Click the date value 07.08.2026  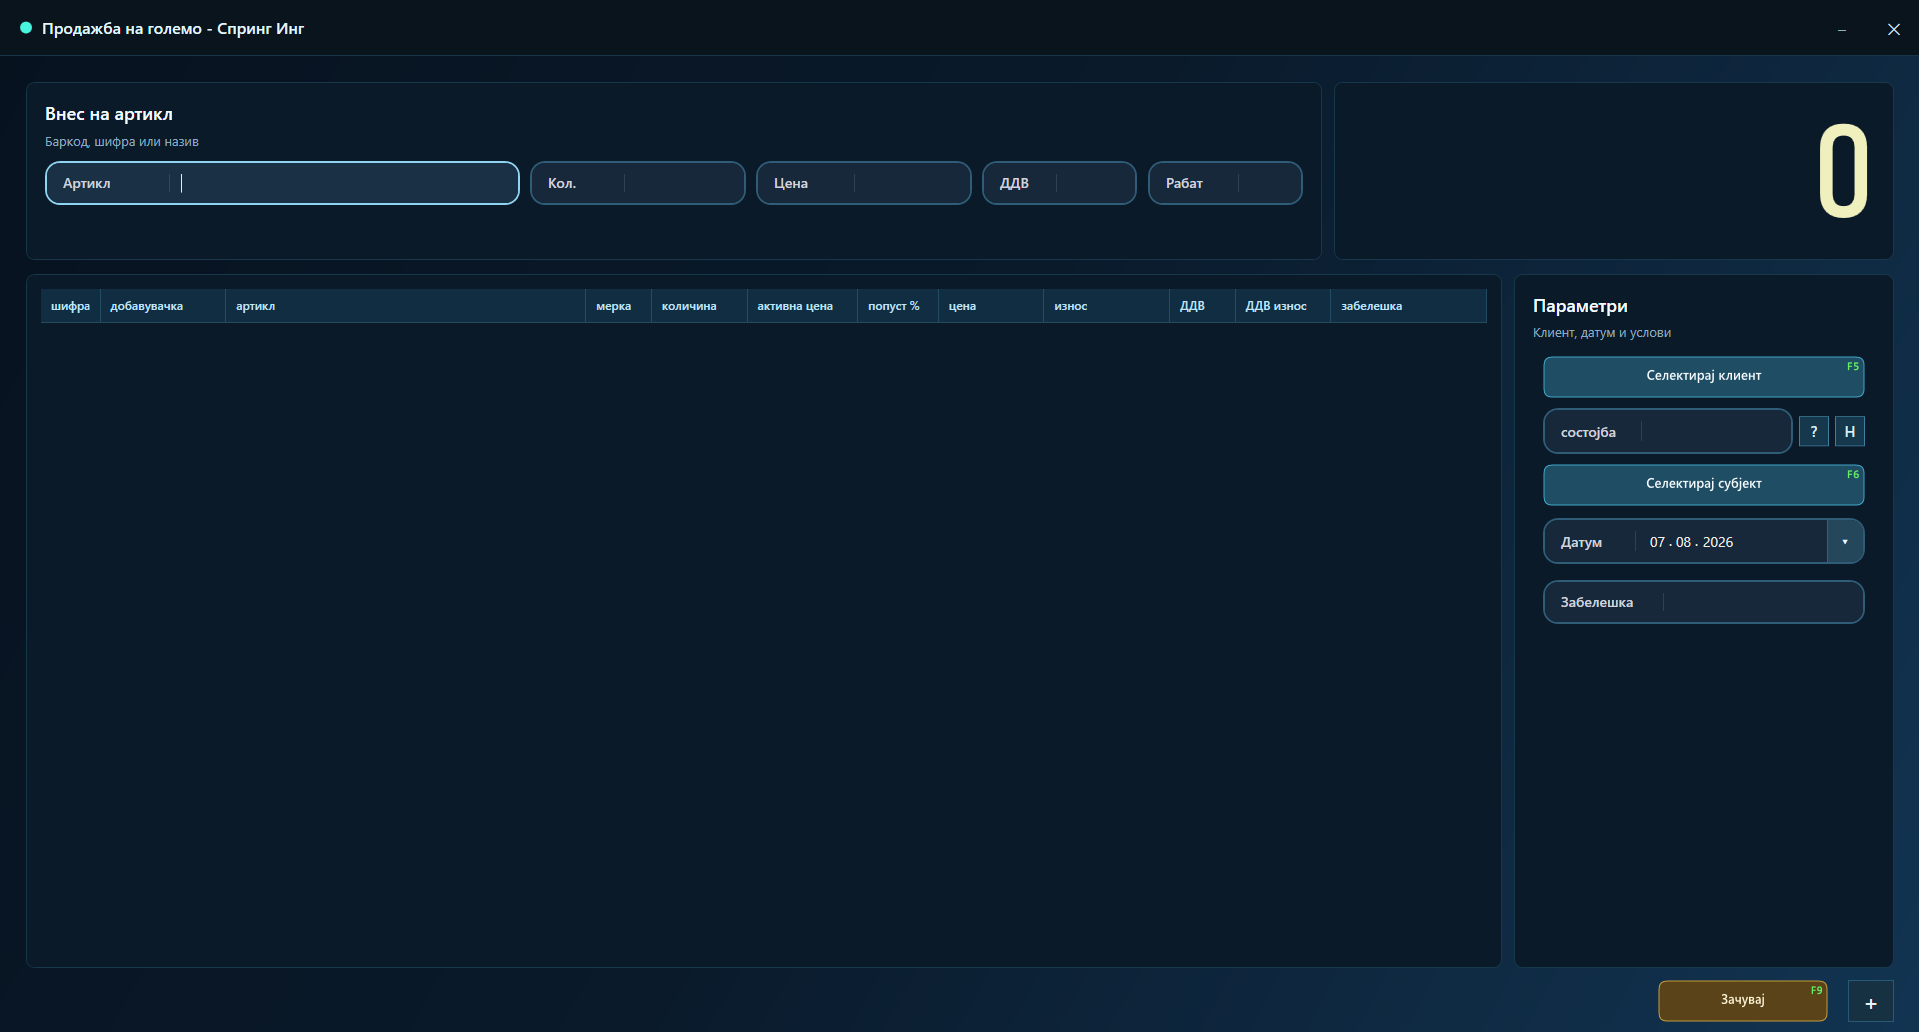1691,542
